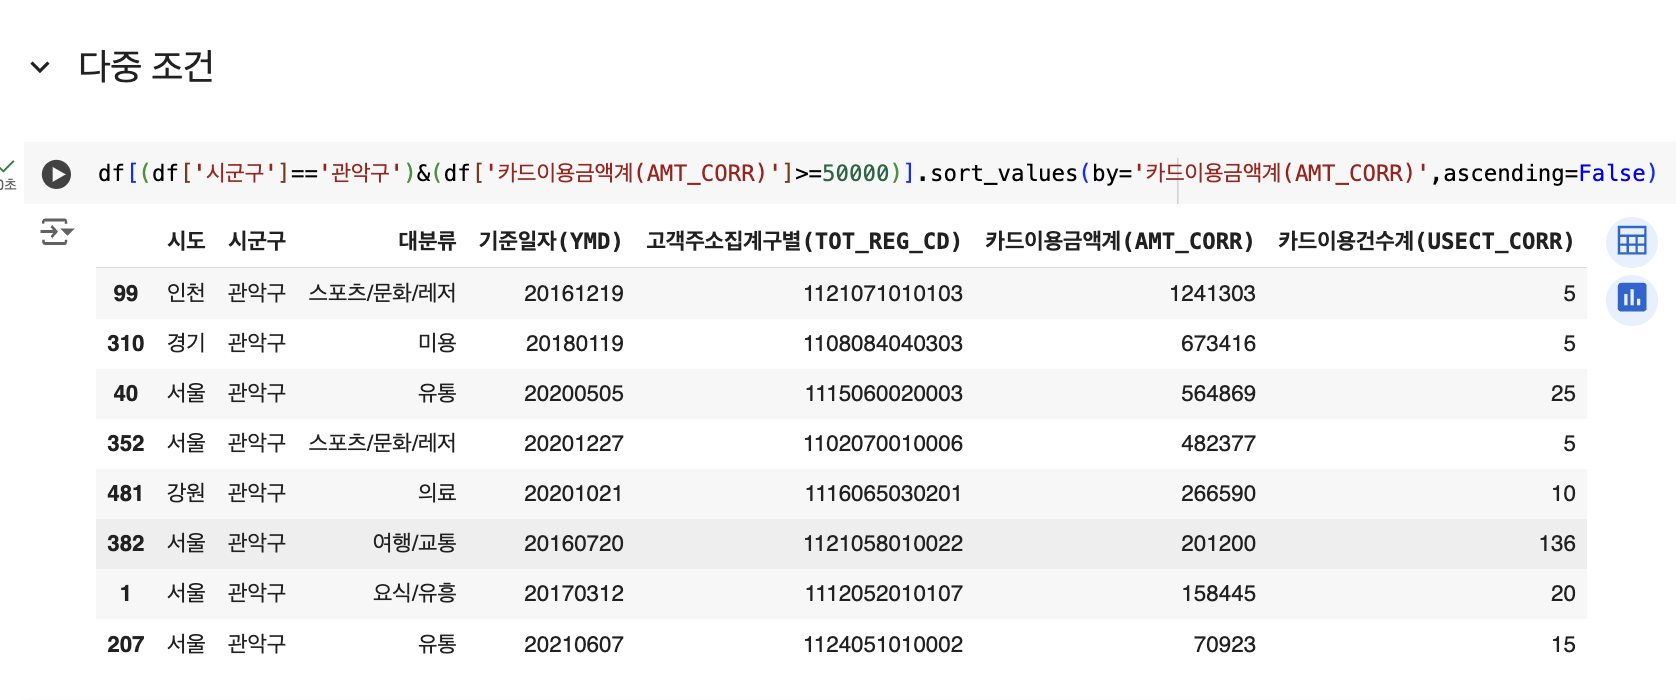Select row index 481

pyautogui.click(x=125, y=493)
